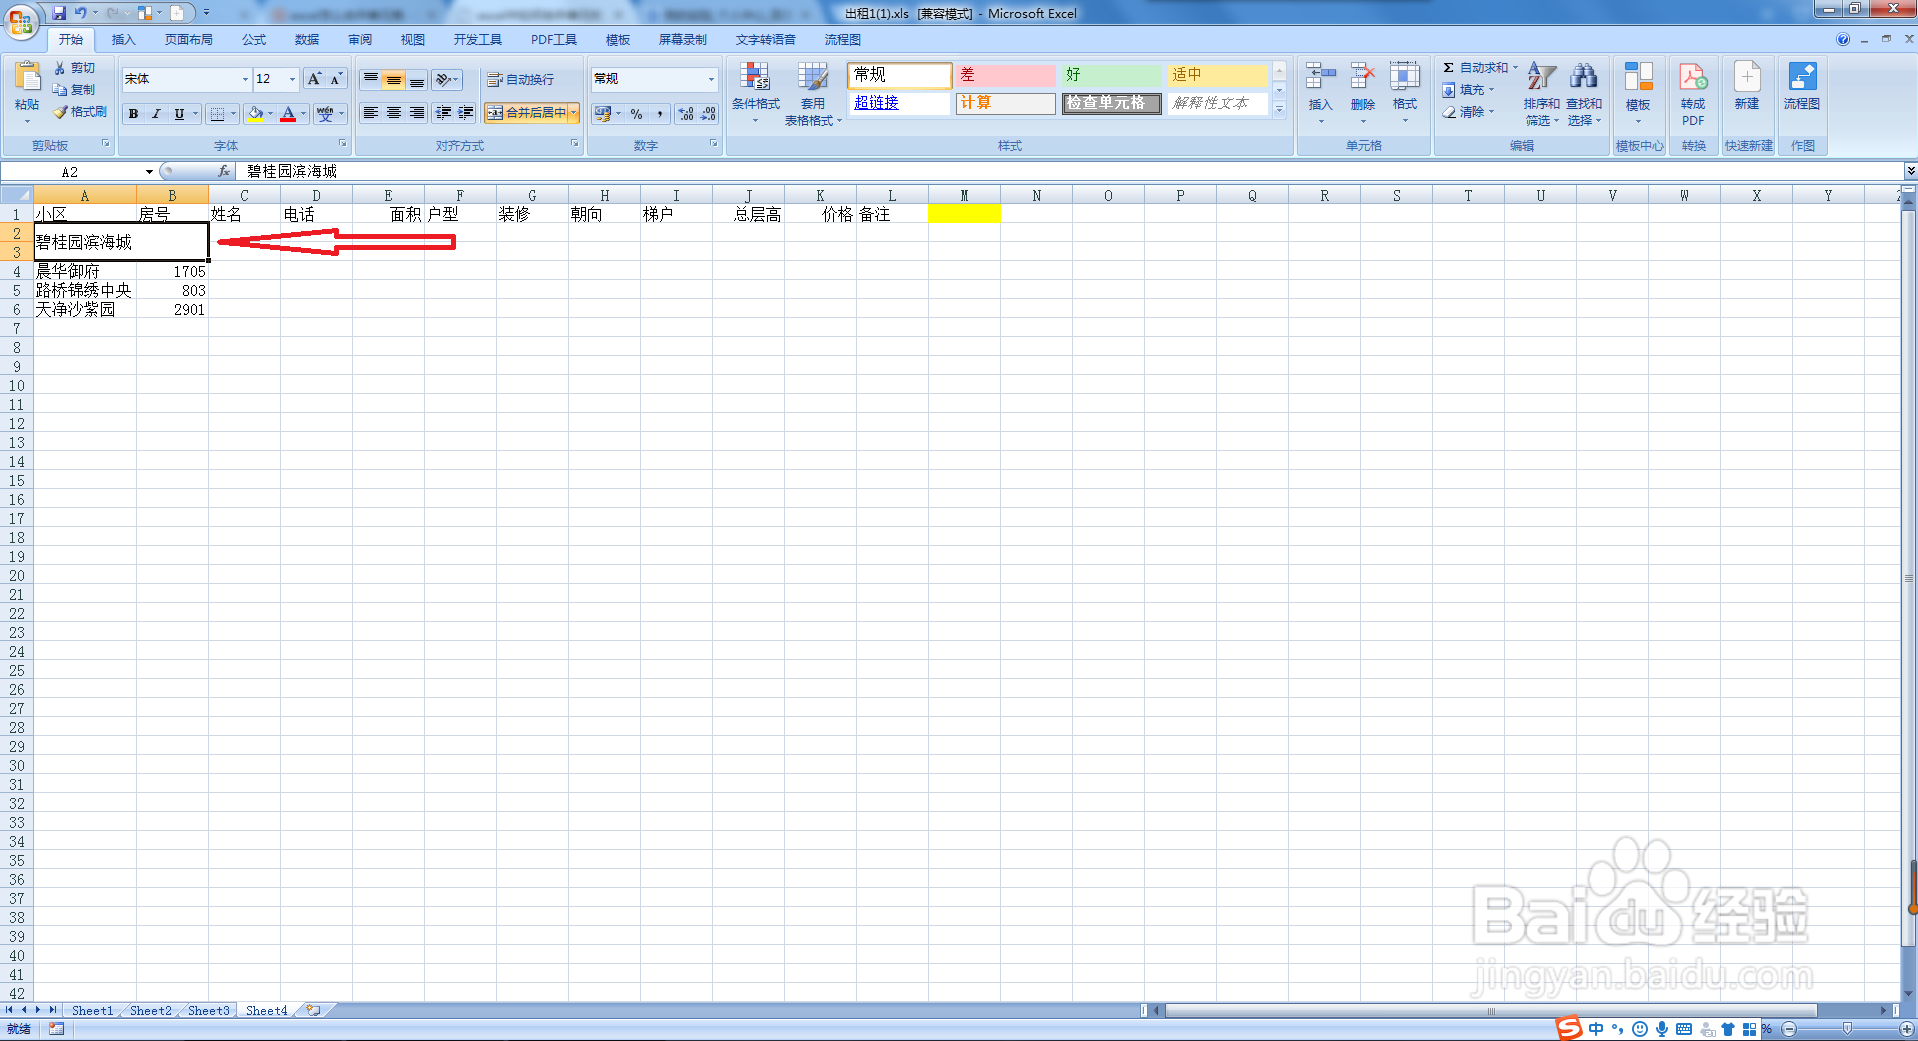Open the font name dropdown (宋体)
This screenshot has width=1918, height=1041.
coord(245,79)
